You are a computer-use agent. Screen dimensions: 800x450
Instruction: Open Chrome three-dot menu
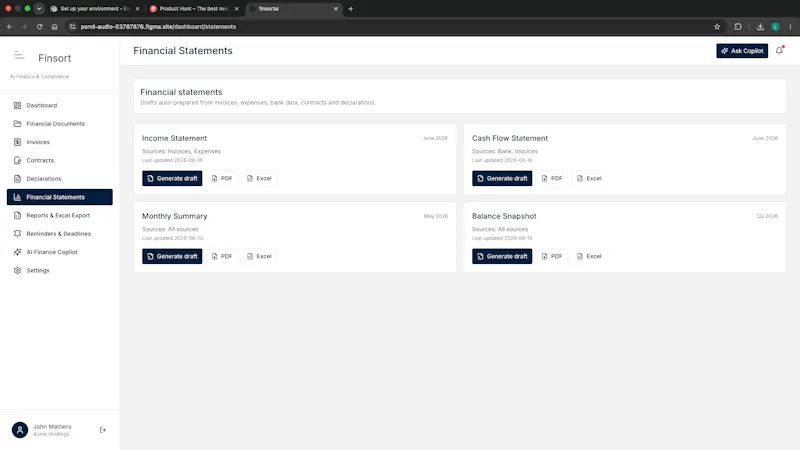pos(790,27)
